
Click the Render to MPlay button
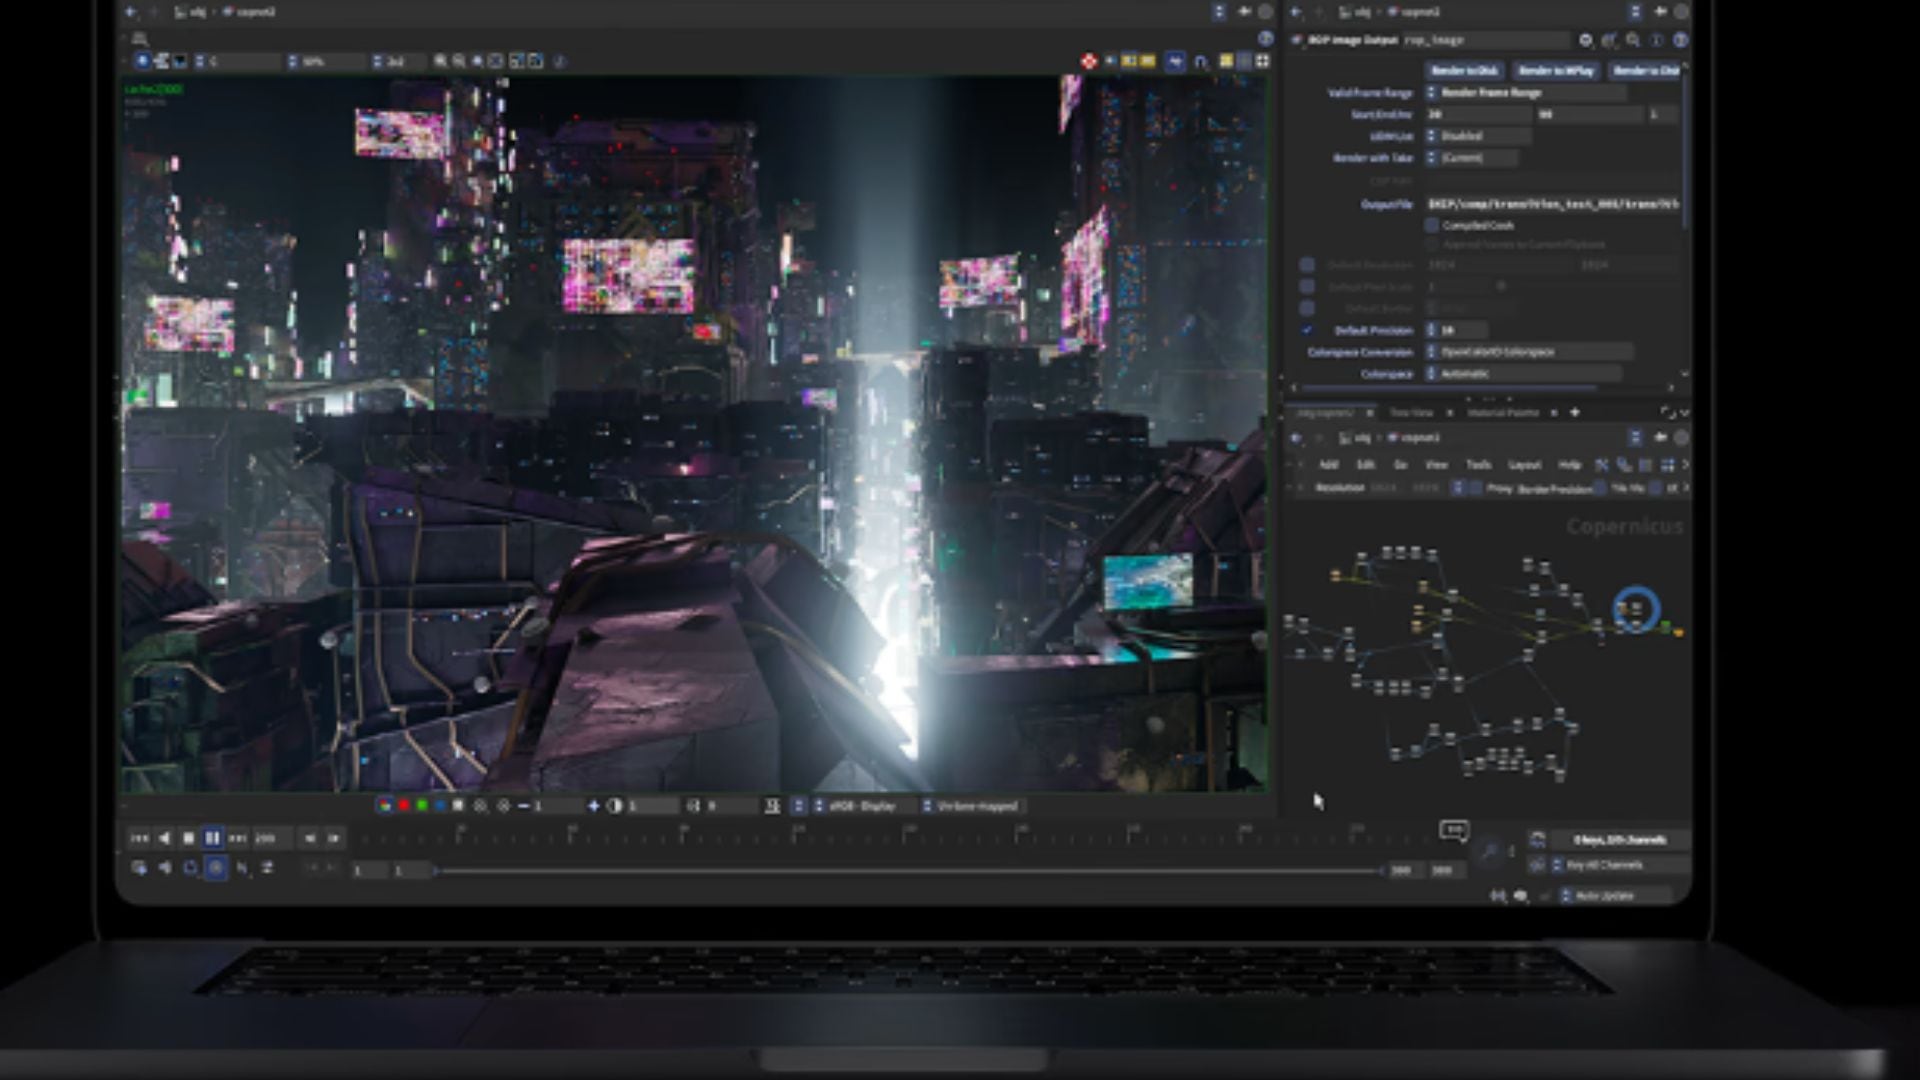coord(1556,71)
